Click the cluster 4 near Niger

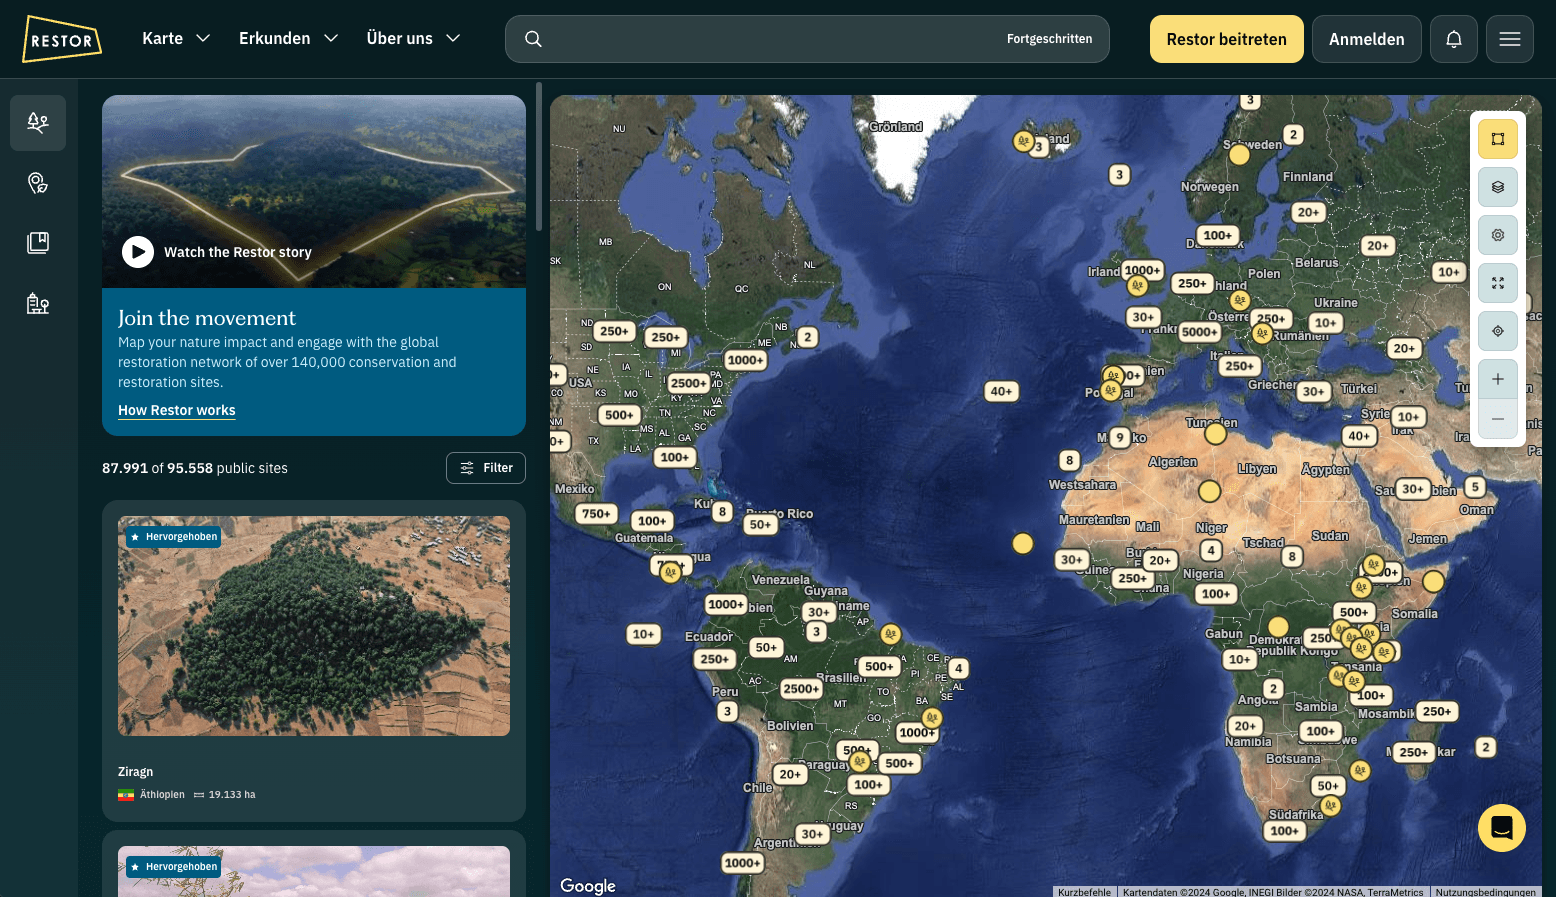(x=1211, y=550)
